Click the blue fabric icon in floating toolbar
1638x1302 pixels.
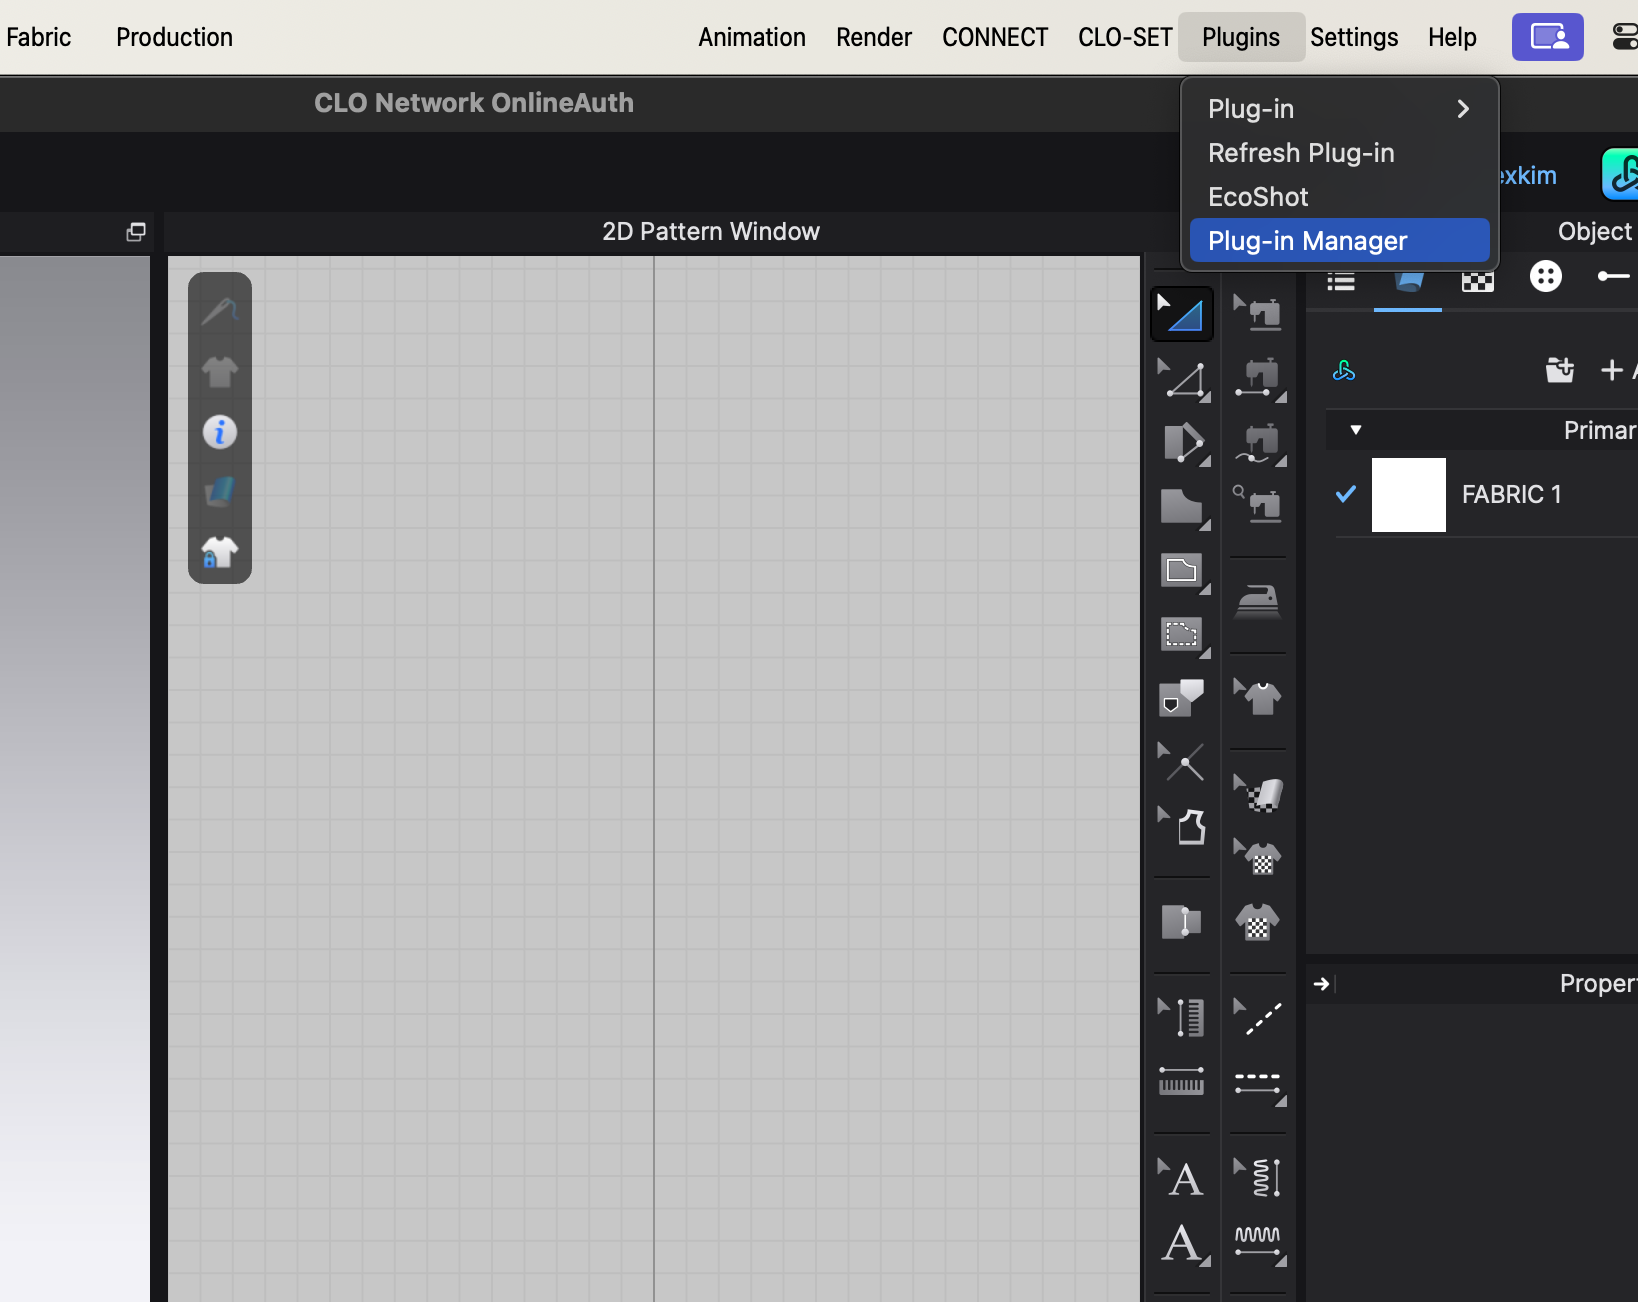tap(220, 491)
